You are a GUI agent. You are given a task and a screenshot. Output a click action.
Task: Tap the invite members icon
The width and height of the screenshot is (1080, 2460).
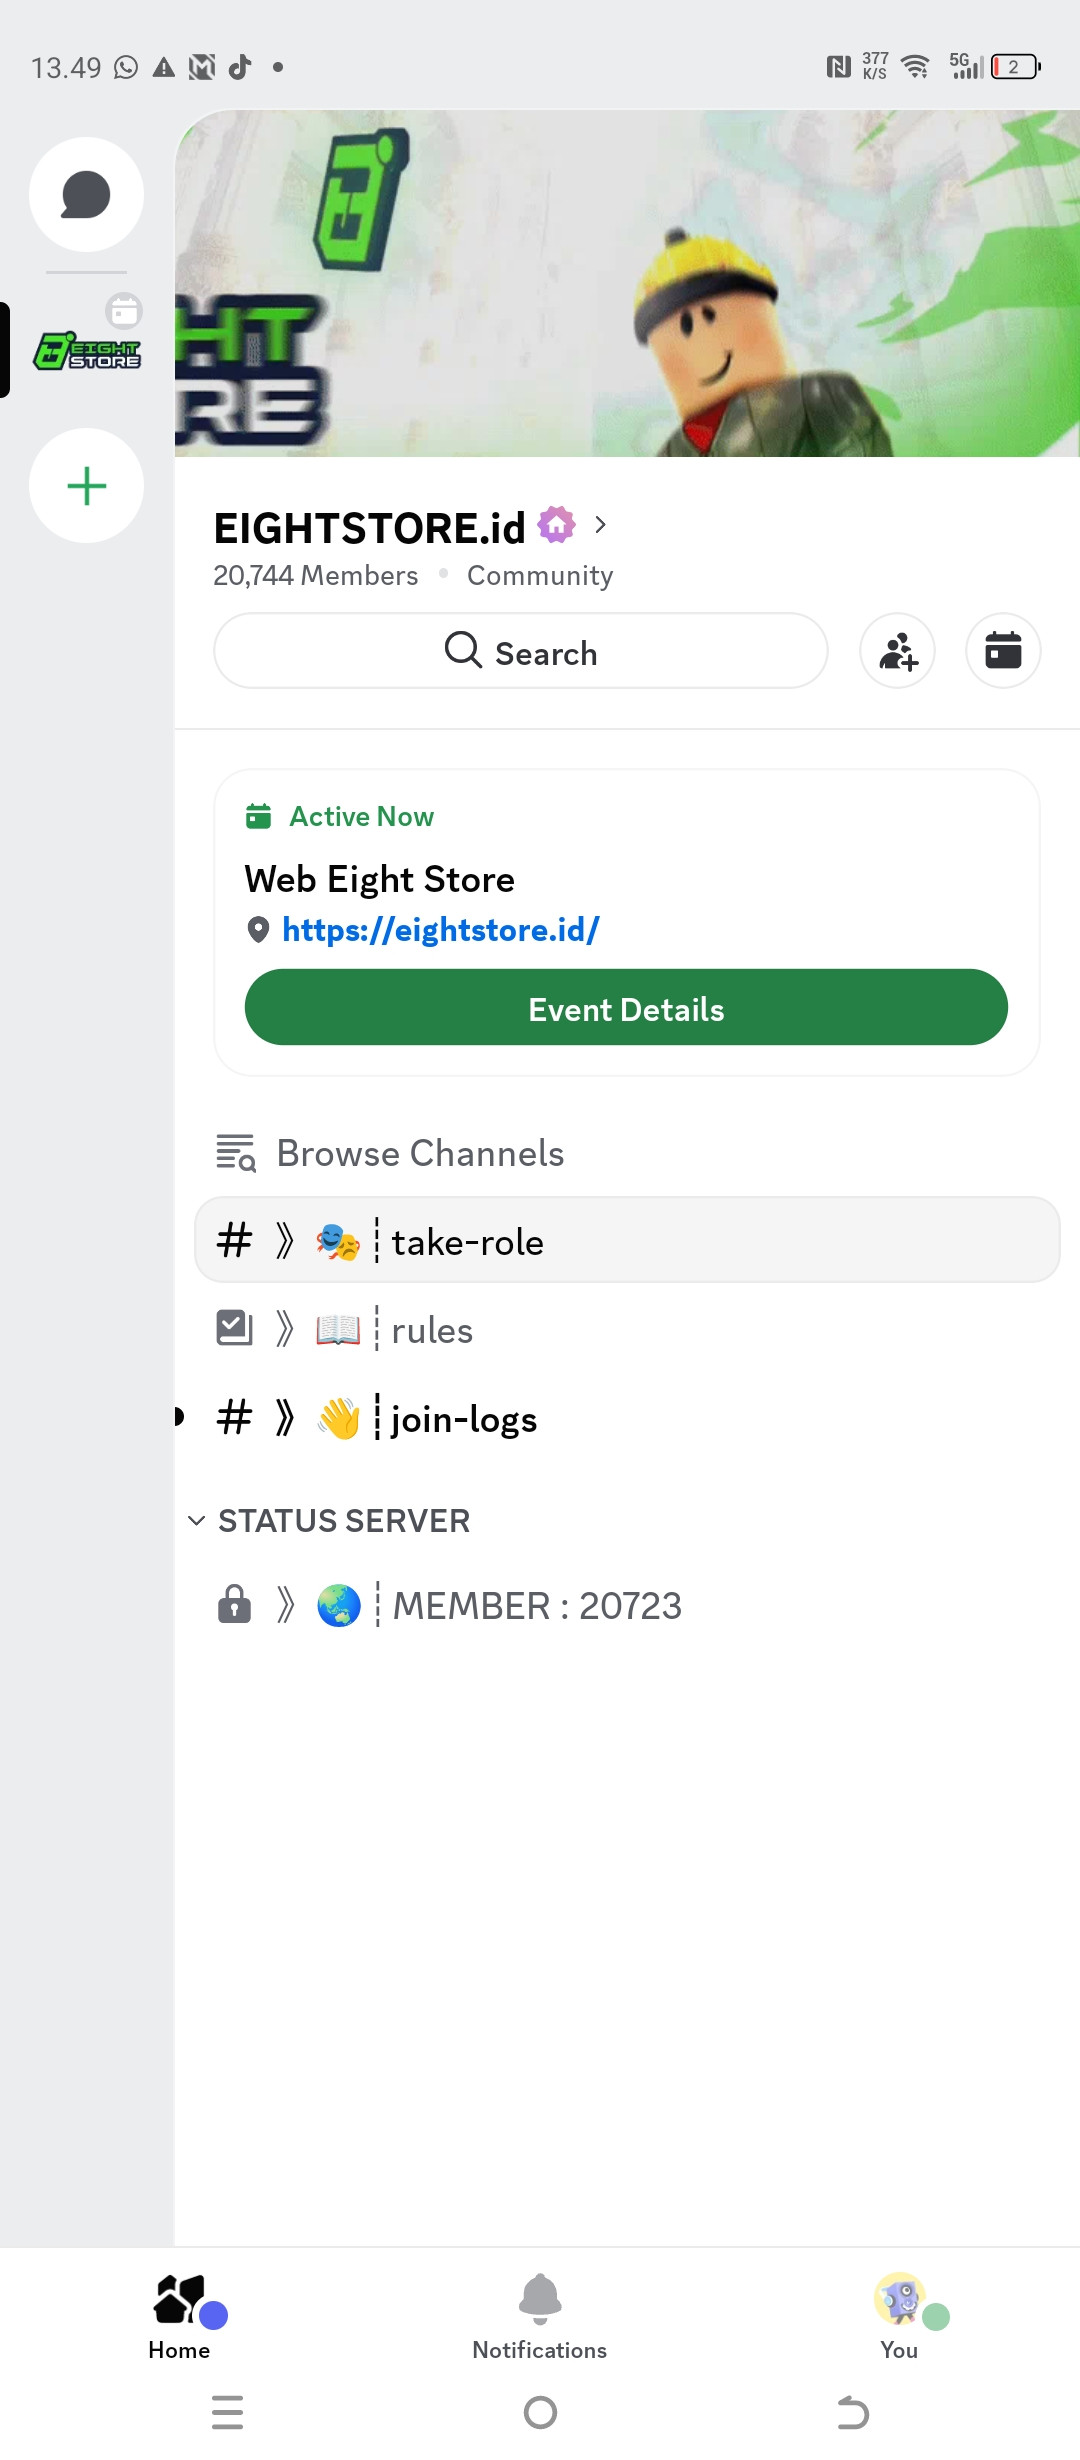point(897,651)
